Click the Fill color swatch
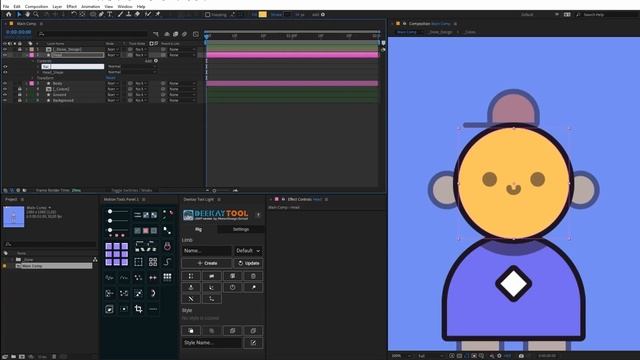 click(262, 15)
